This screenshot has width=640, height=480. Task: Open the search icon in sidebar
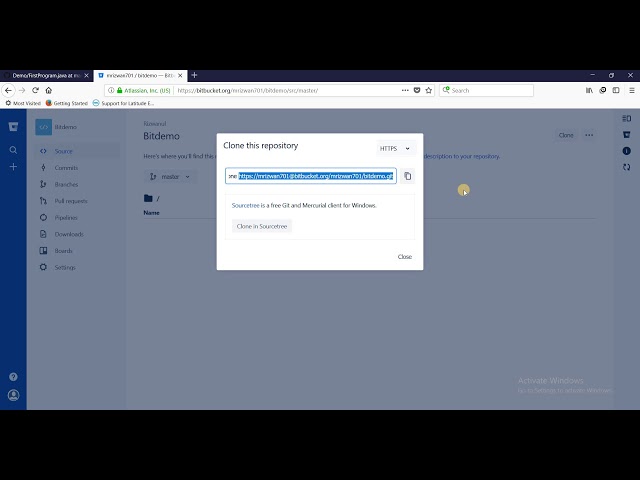coord(13,150)
